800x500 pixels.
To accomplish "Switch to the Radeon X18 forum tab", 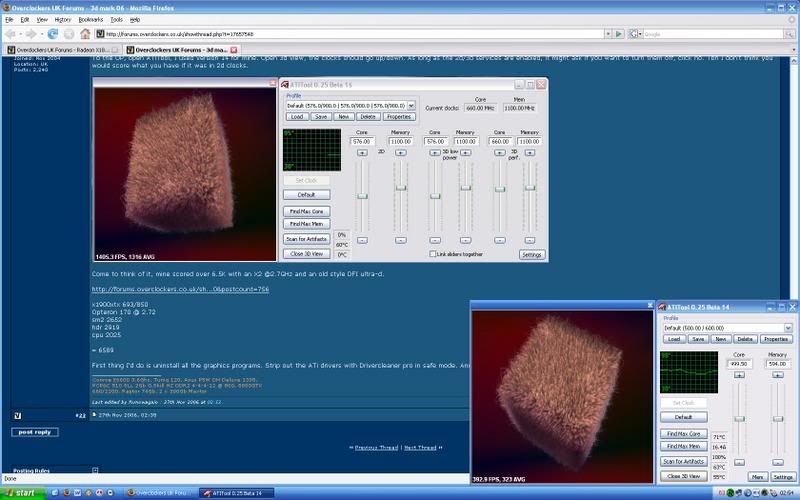I will tap(58, 48).
